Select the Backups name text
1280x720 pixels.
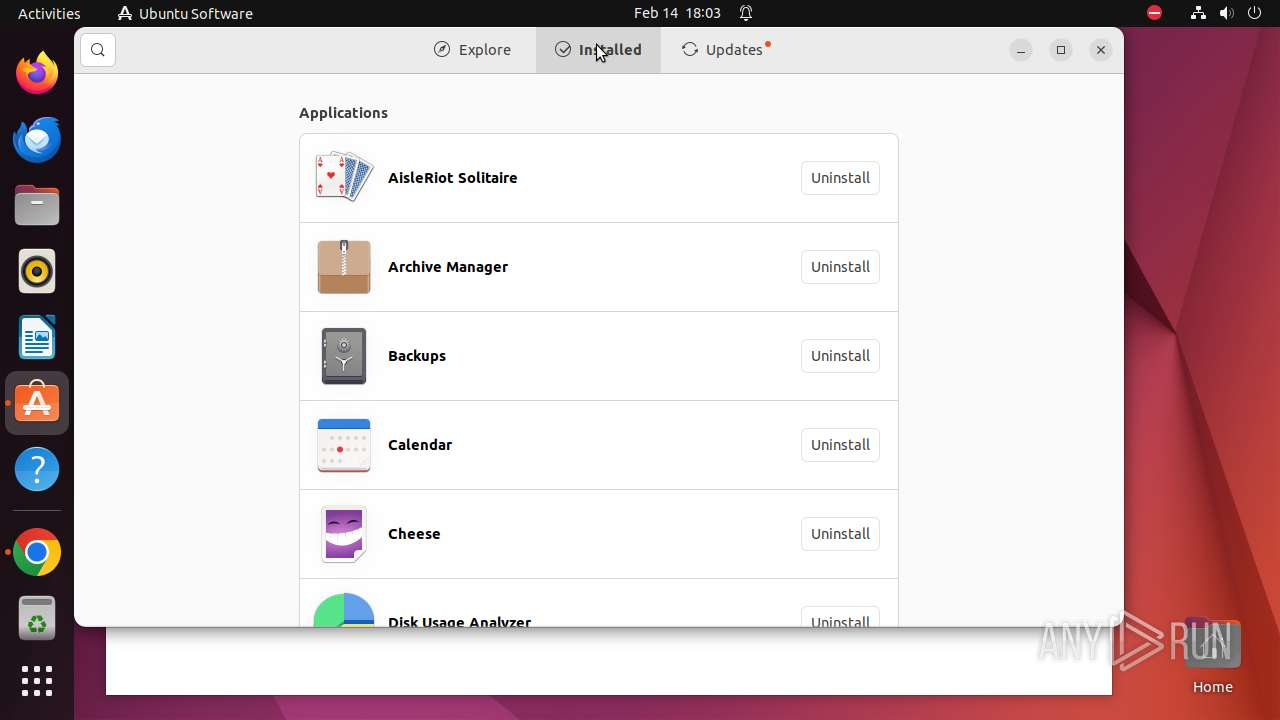pos(417,356)
